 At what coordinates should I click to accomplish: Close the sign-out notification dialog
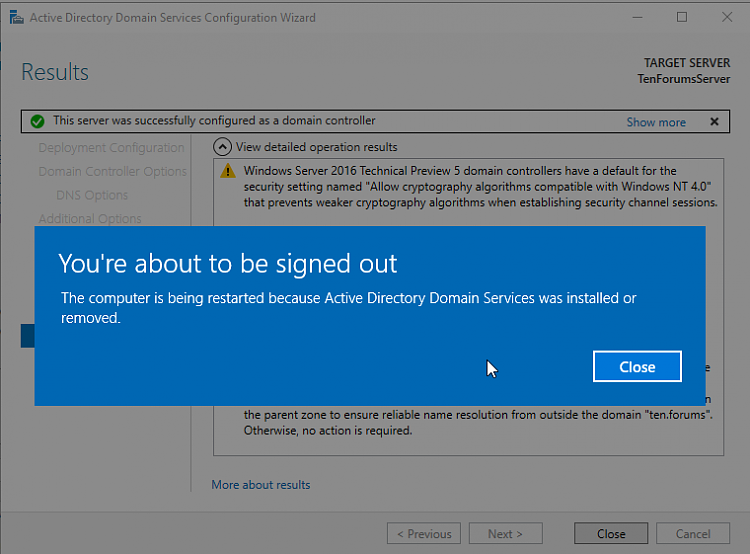637,366
